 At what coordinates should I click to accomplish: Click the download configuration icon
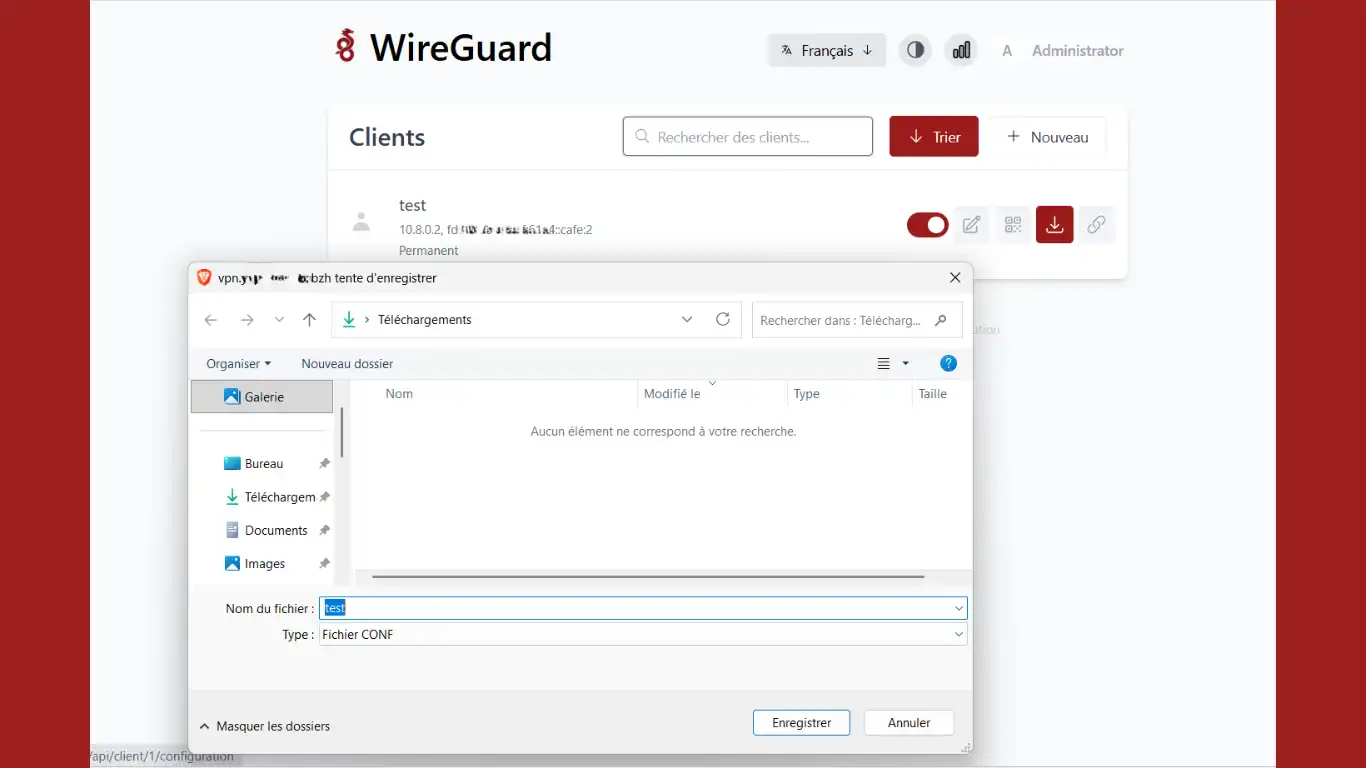pos(1054,225)
